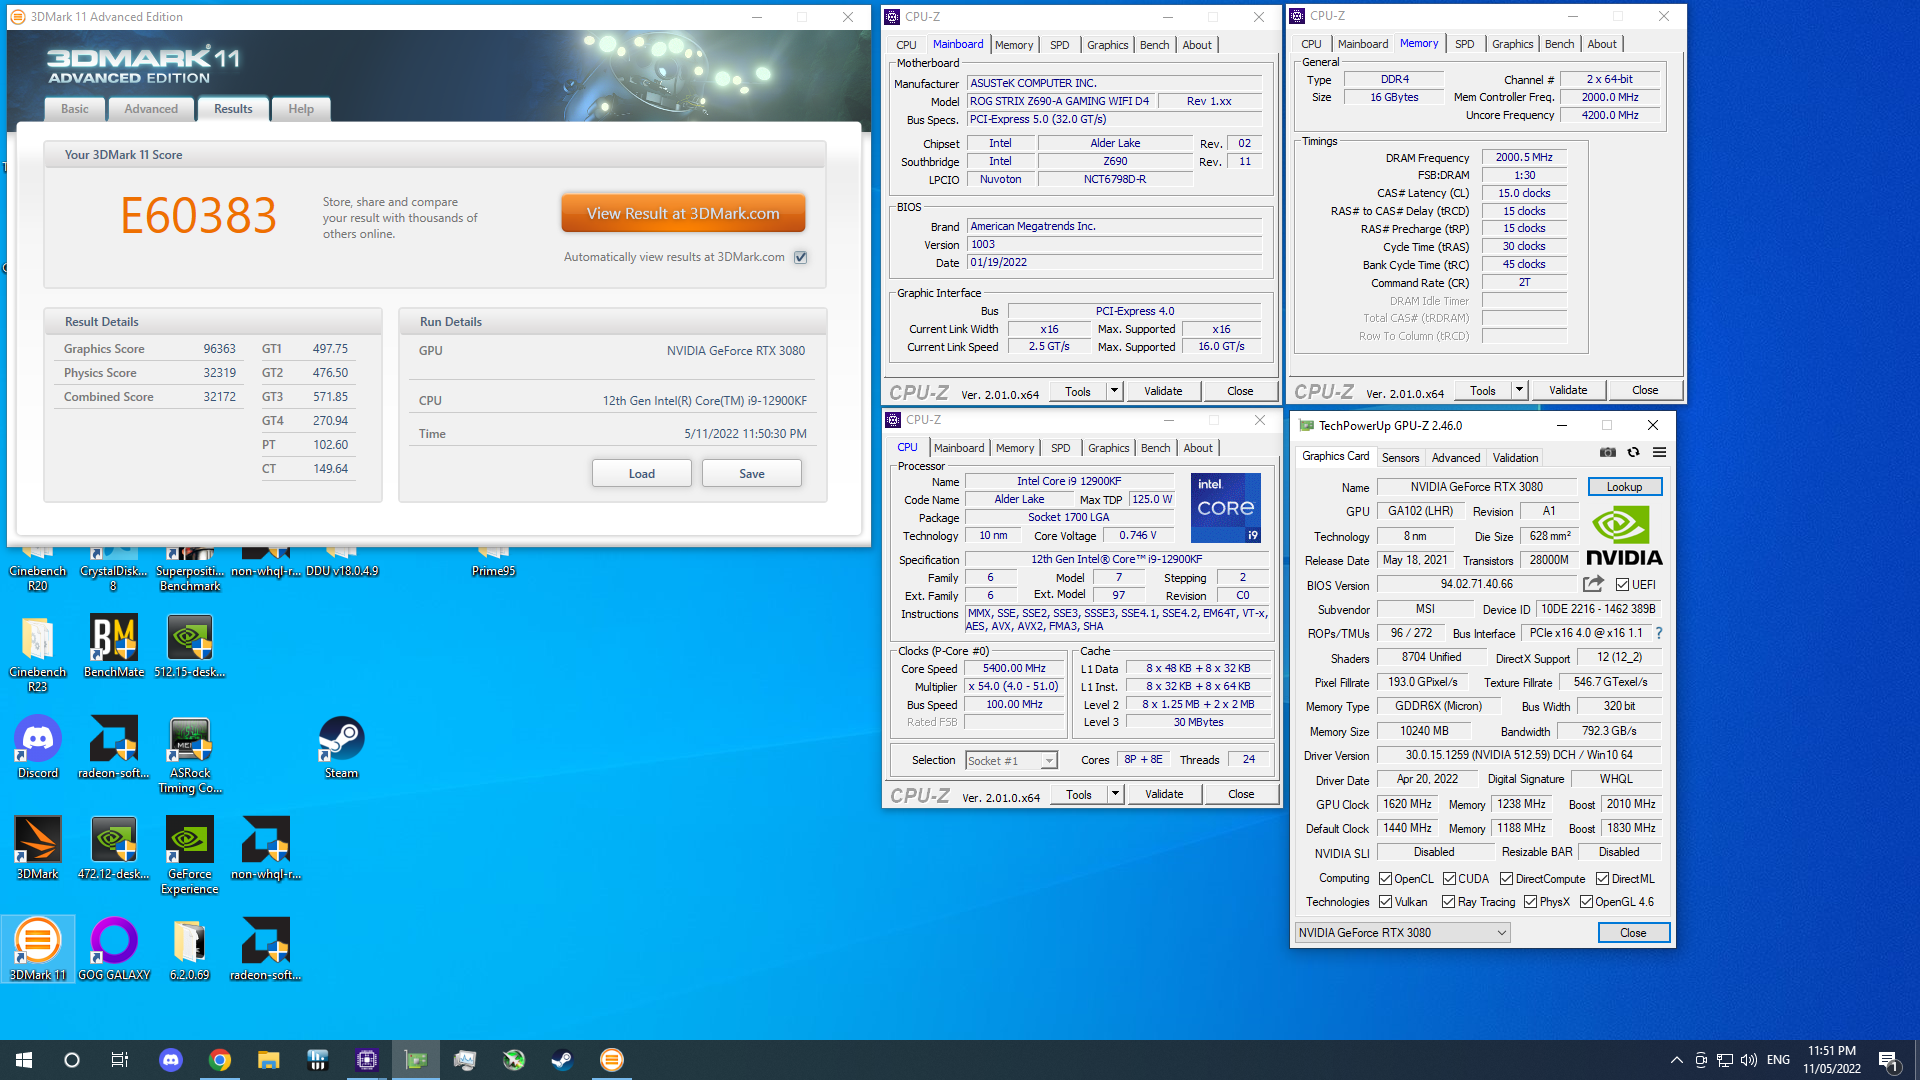Click View Result at 3DMark.com

tap(683, 213)
